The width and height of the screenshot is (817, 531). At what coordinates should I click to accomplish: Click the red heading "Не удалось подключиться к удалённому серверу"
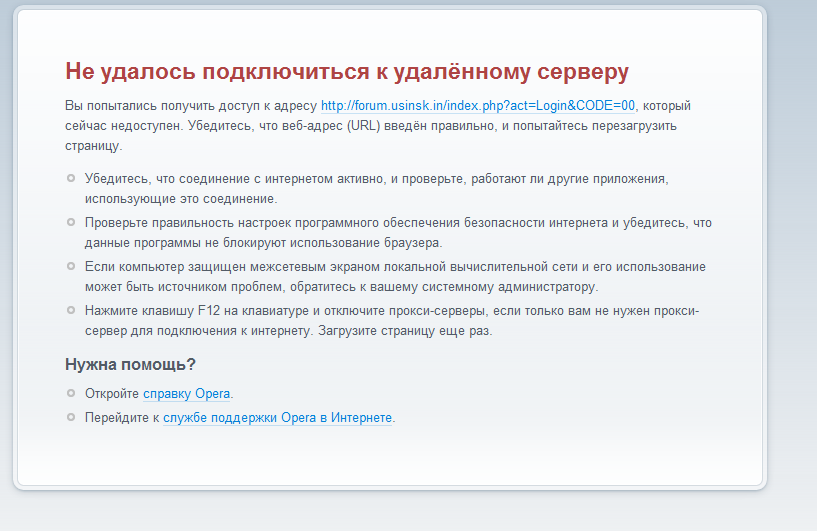[x=346, y=71]
